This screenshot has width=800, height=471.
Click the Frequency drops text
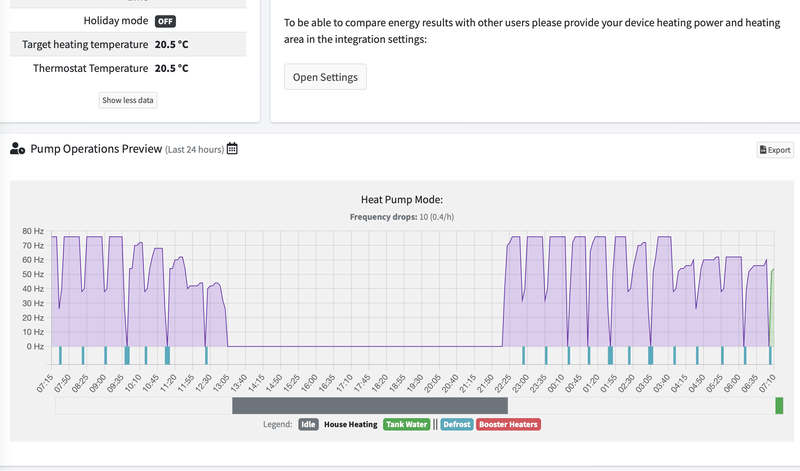(x=402, y=217)
